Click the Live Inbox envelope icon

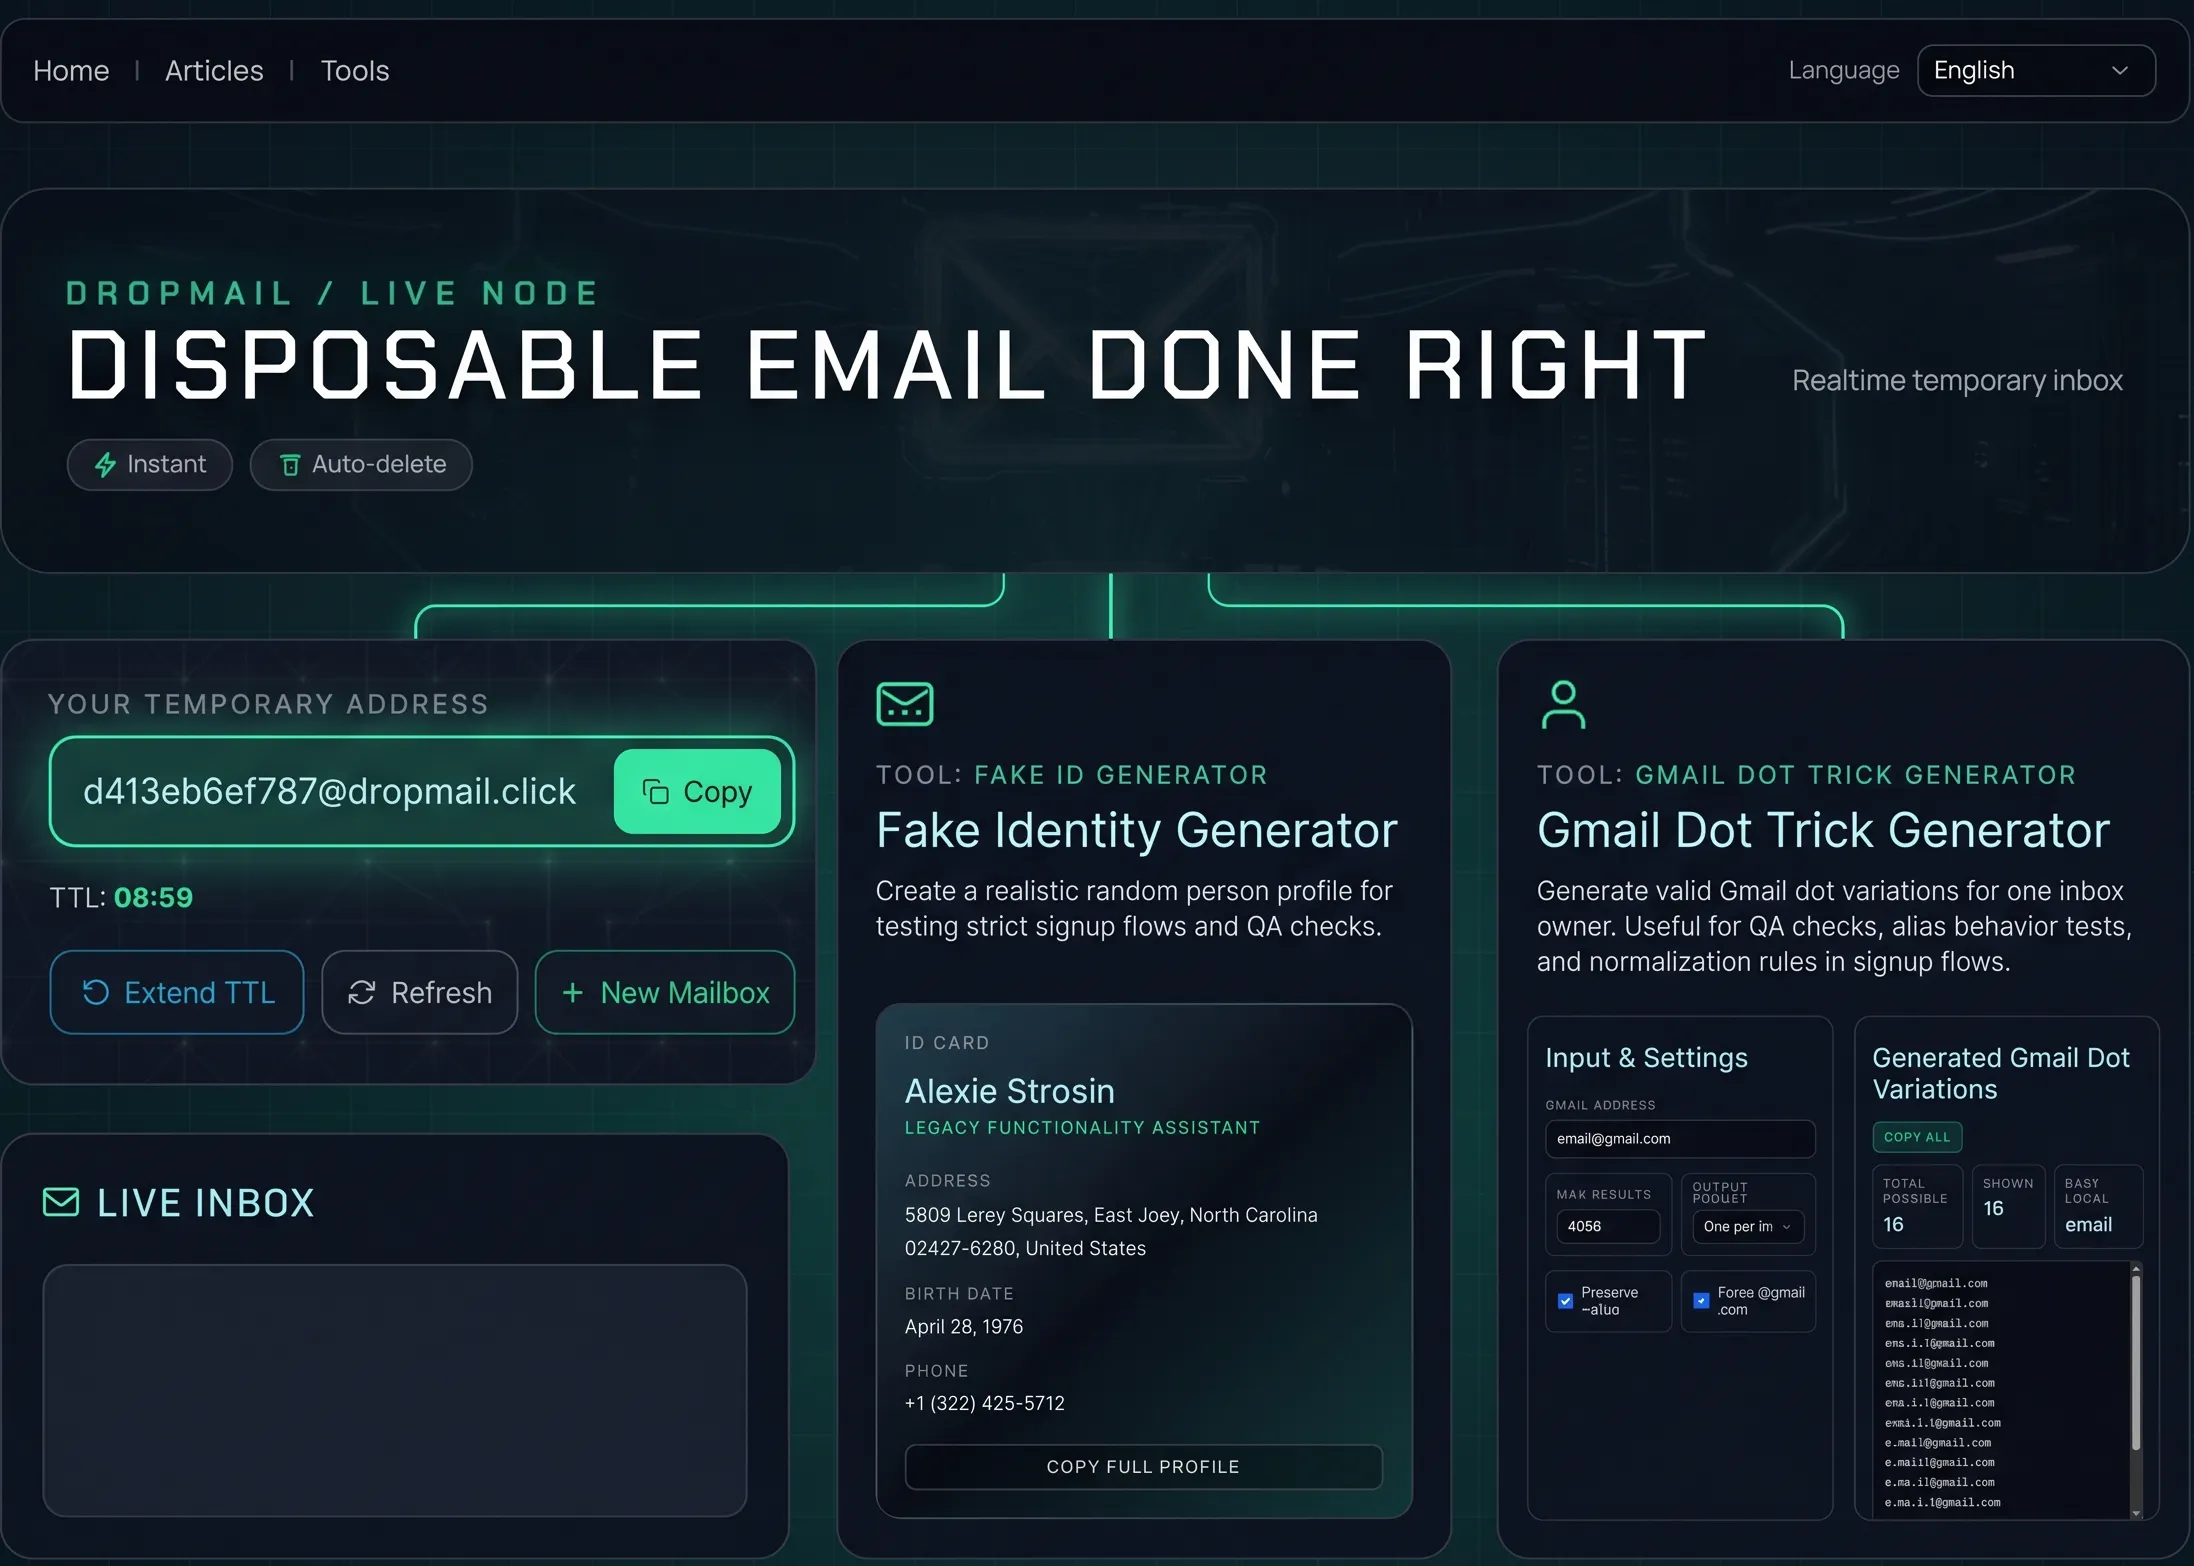coord(61,1202)
